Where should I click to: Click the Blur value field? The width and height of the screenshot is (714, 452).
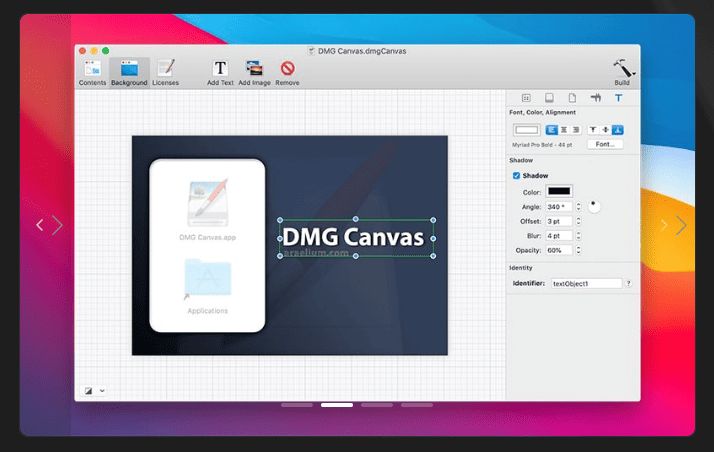pos(559,236)
